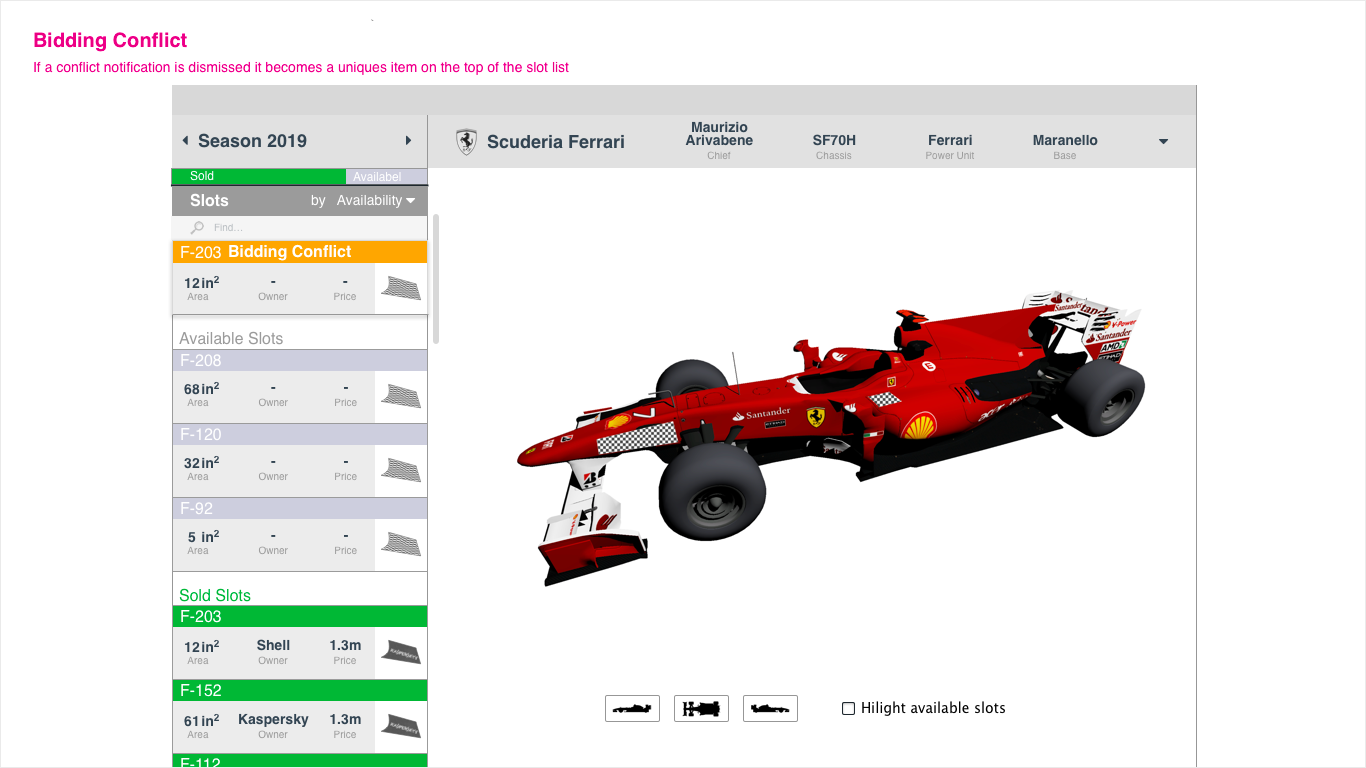This screenshot has width=1366, height=768.
Task: Click the Kaspersky owner value
Action: [273, 719]
